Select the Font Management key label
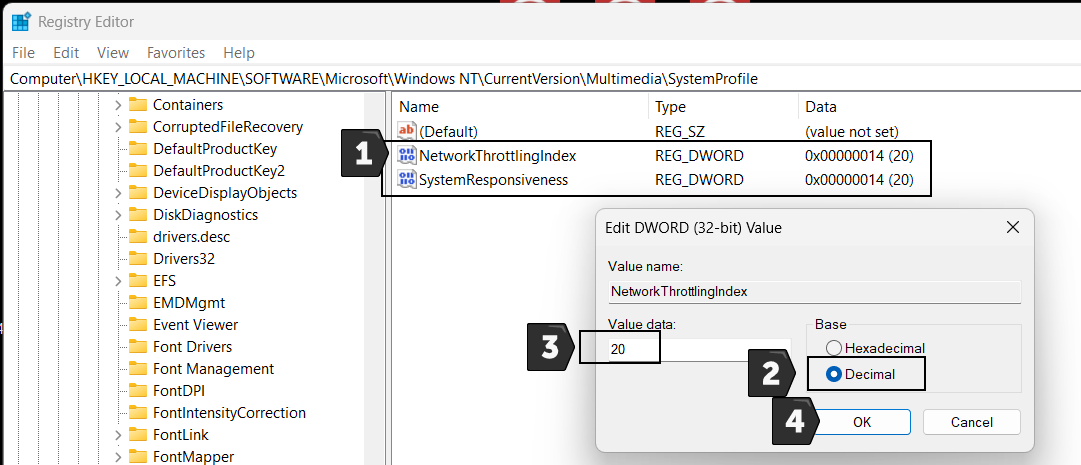This screenshot has height=465, width=1081. coord(213,369)
